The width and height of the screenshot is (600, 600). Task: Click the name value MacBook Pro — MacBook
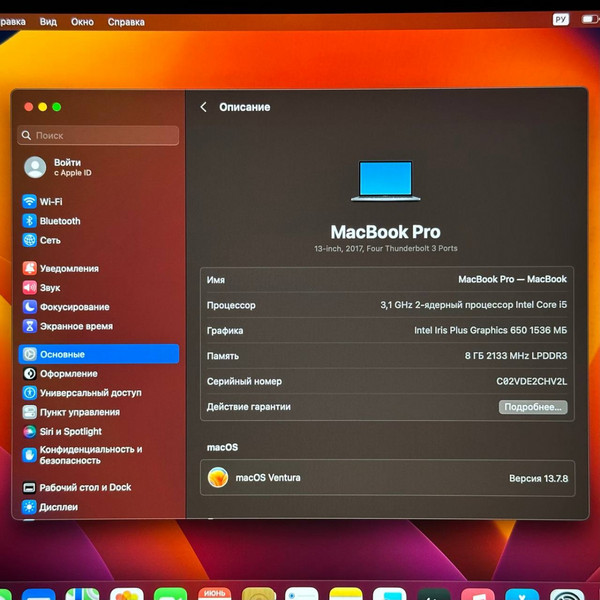(x=512, y=279)
